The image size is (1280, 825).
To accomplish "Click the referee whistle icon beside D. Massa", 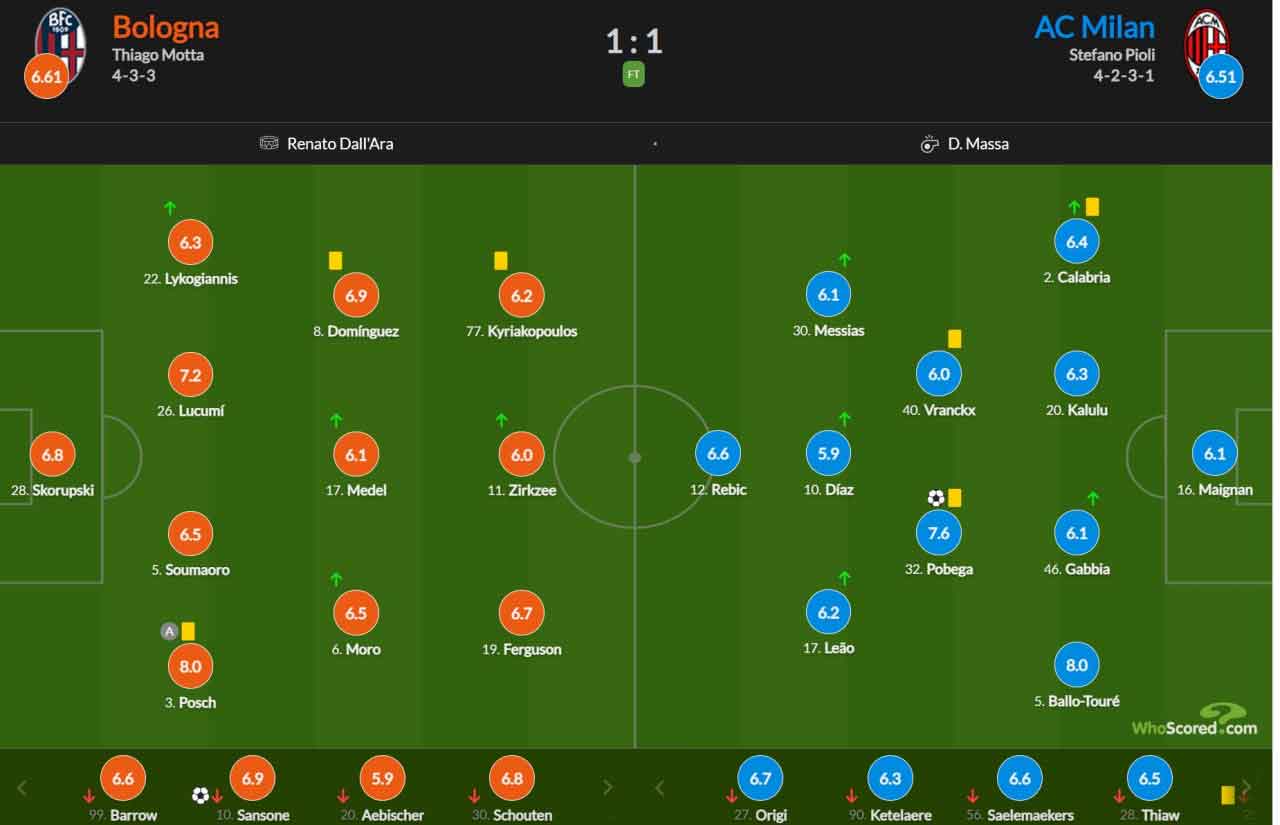I will coord(929,143).
